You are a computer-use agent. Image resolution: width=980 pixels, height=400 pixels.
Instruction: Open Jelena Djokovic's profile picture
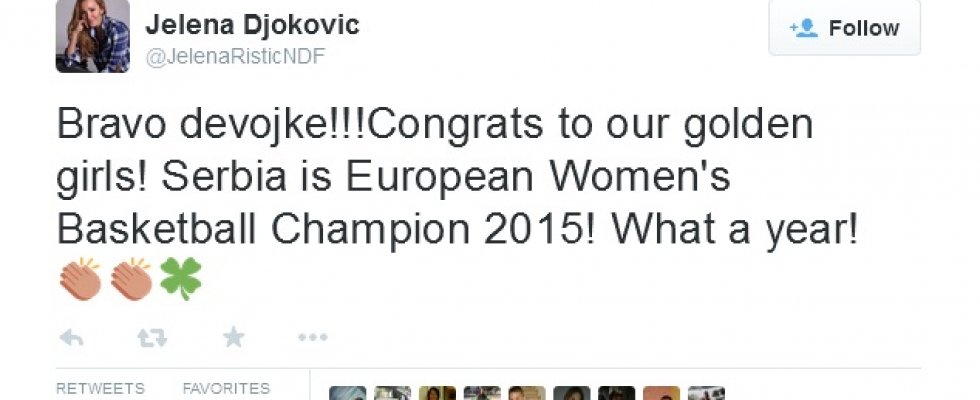click(x=92, y=36)
